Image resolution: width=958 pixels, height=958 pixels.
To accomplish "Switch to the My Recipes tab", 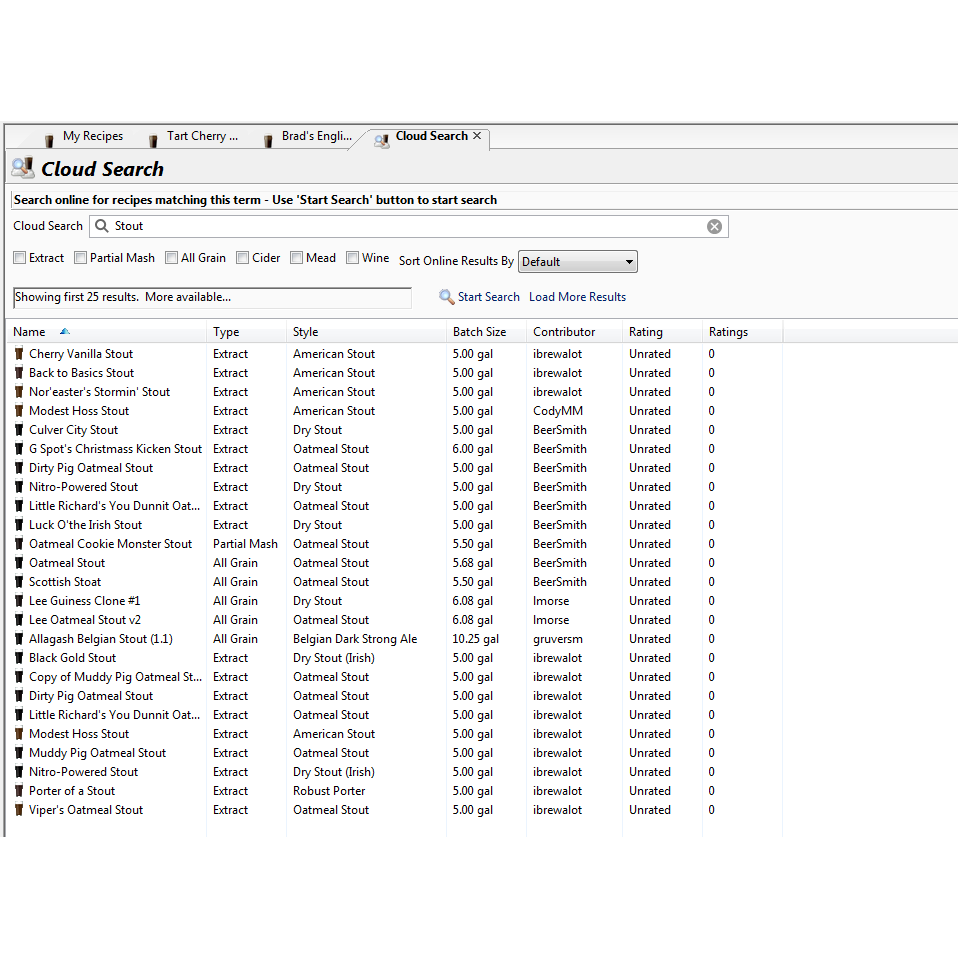I will (x=92, y=137).
